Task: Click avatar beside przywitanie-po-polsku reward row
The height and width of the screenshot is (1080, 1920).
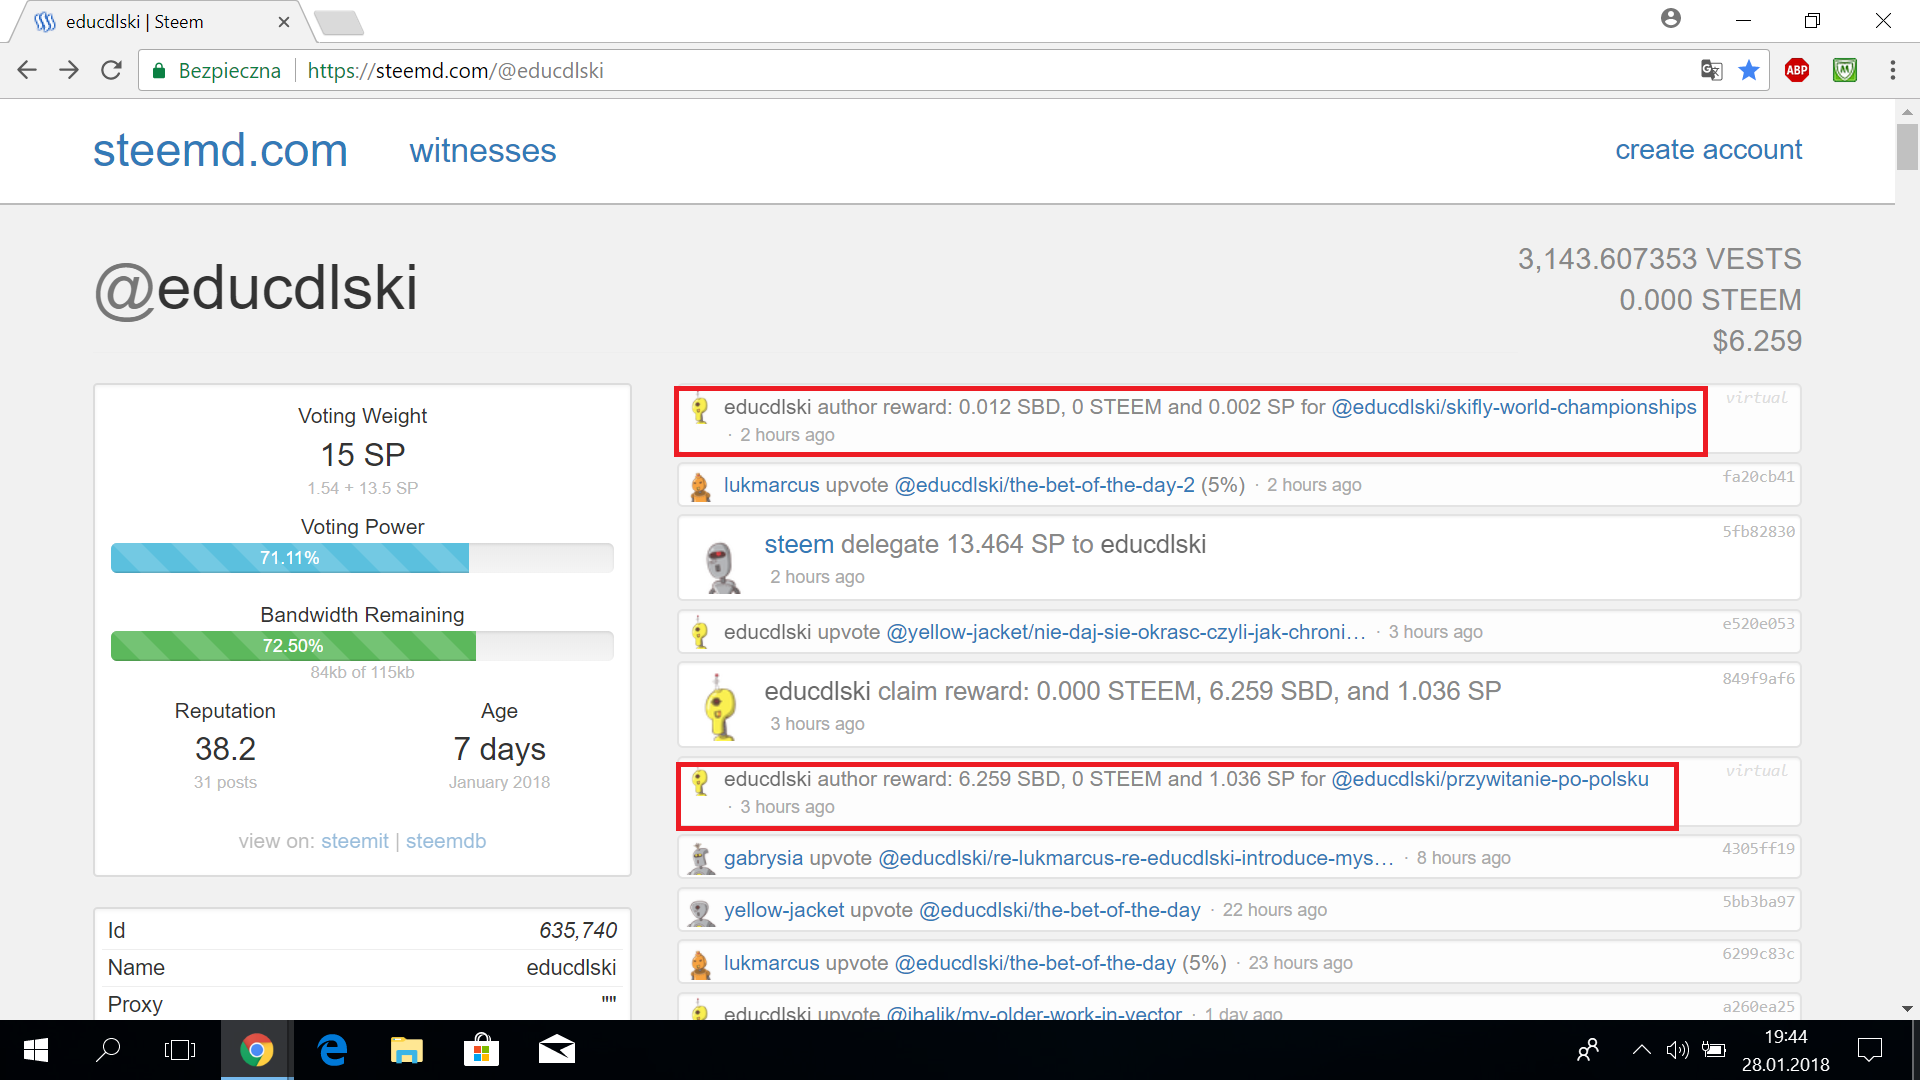Action: (x=700, y=781)
